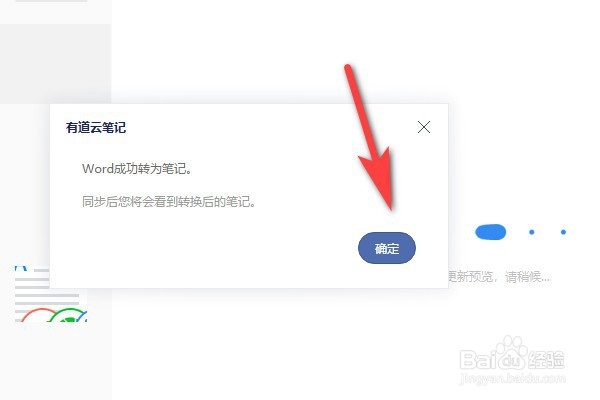600x400 pixels.
Task: Click the blue letter atop the thumbnail
Action: tap(21, 268)
